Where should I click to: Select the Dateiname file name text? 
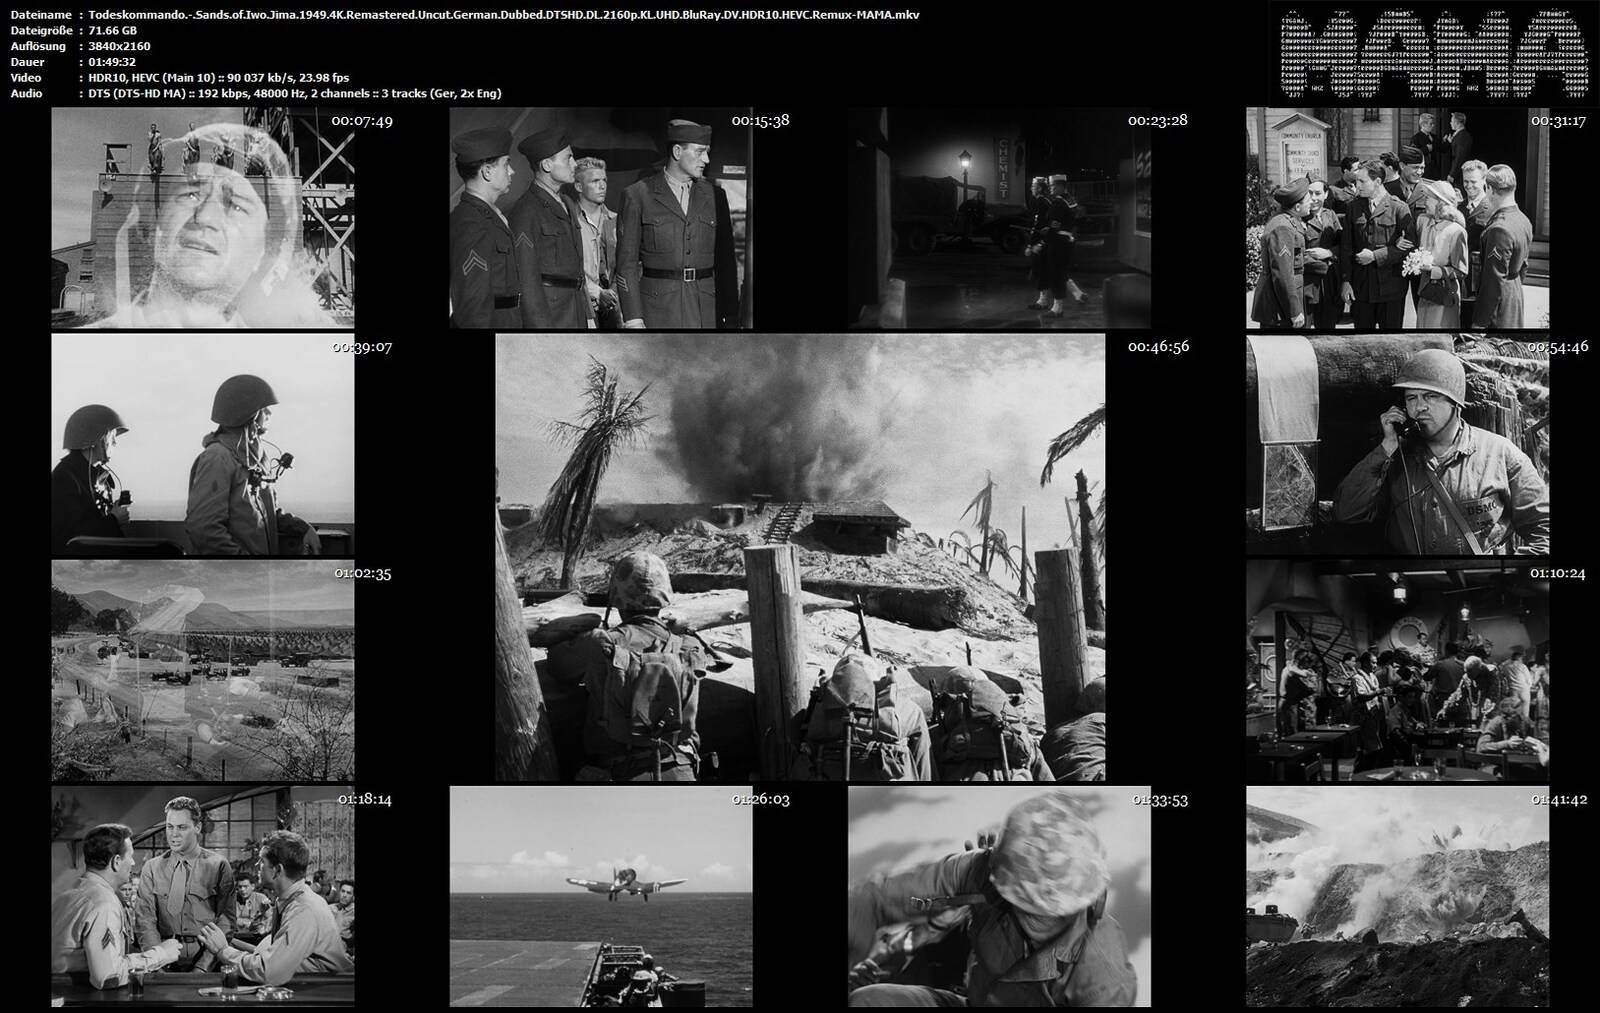click(504, 15)
